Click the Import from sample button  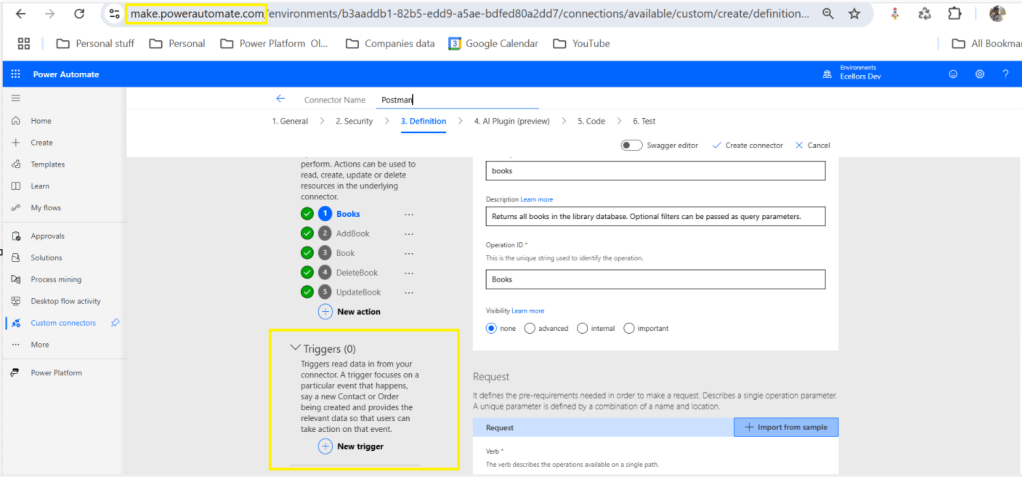click(786, 427)
